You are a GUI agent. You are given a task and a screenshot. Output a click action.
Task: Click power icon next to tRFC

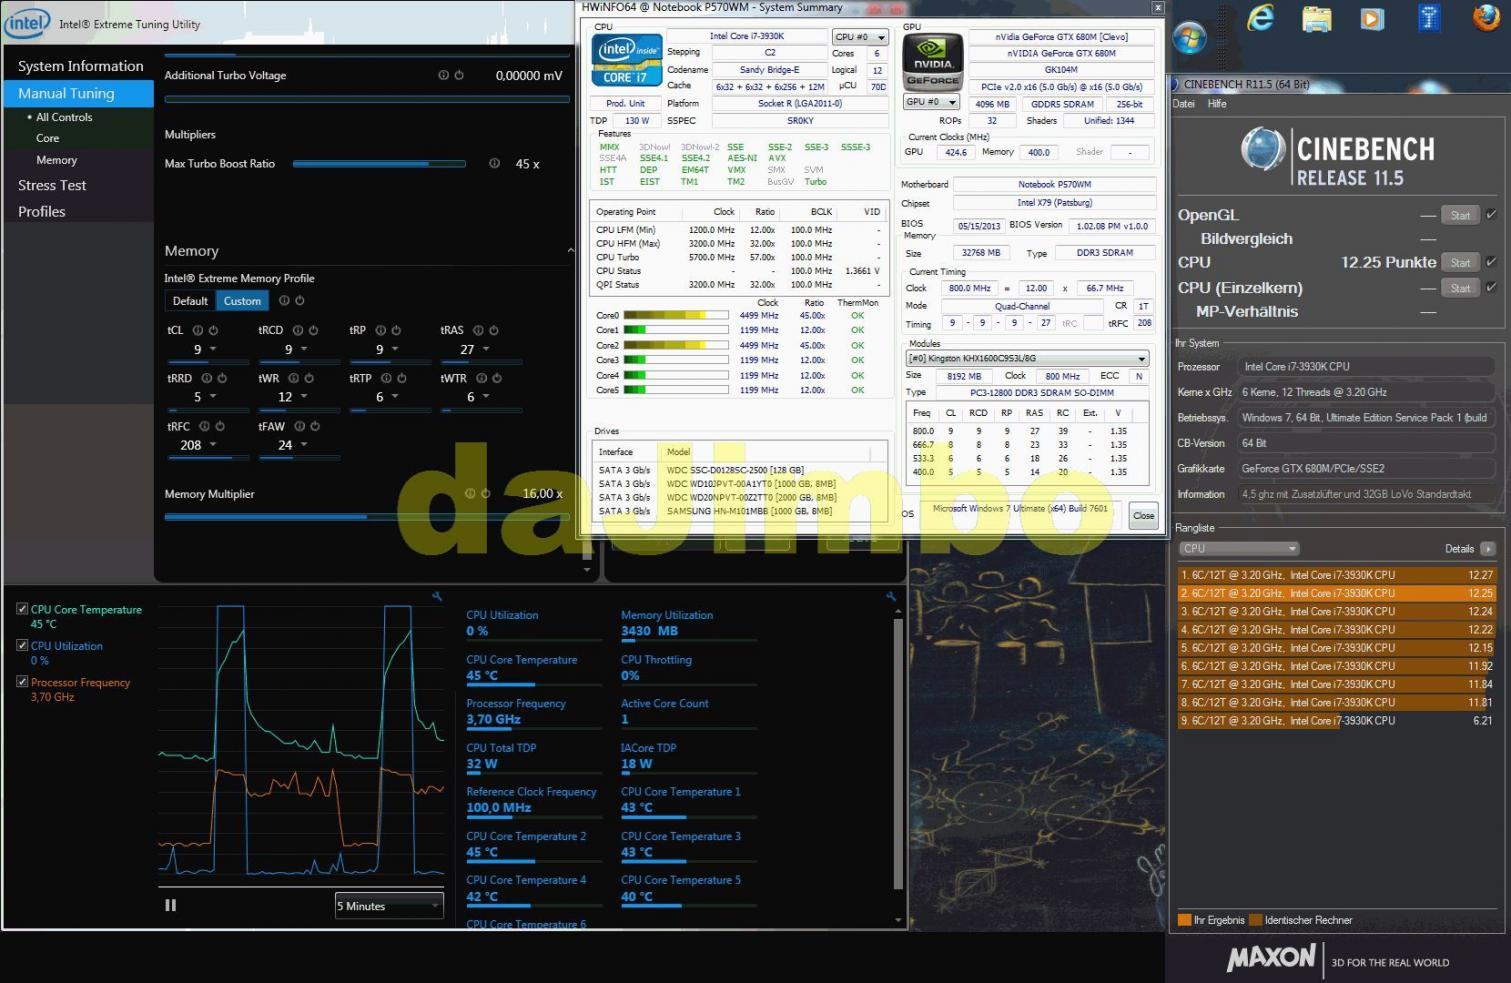219,426
